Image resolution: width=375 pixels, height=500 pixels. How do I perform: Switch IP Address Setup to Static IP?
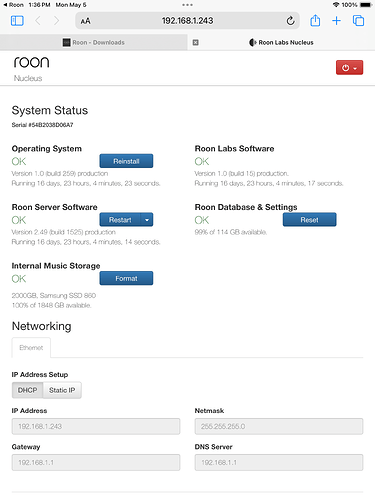62,390
